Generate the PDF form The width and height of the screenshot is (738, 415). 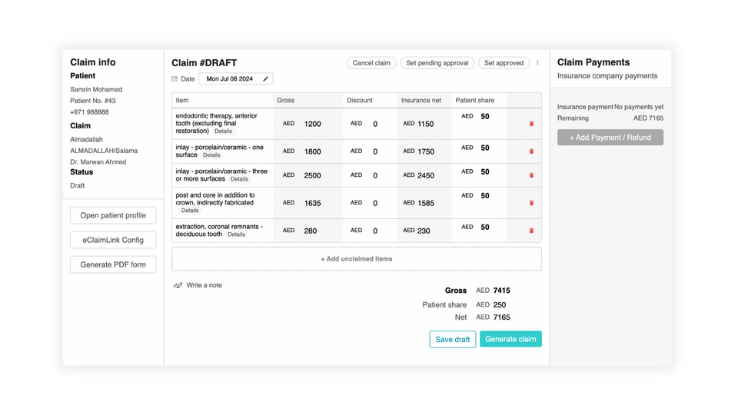[113, 264]
